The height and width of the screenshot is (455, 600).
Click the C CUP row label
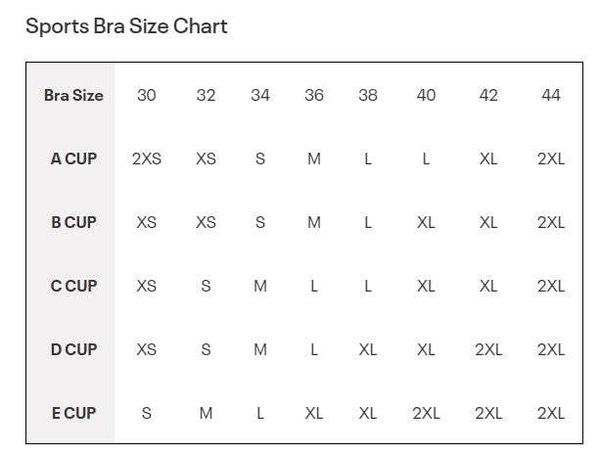(x=73, y=286)
